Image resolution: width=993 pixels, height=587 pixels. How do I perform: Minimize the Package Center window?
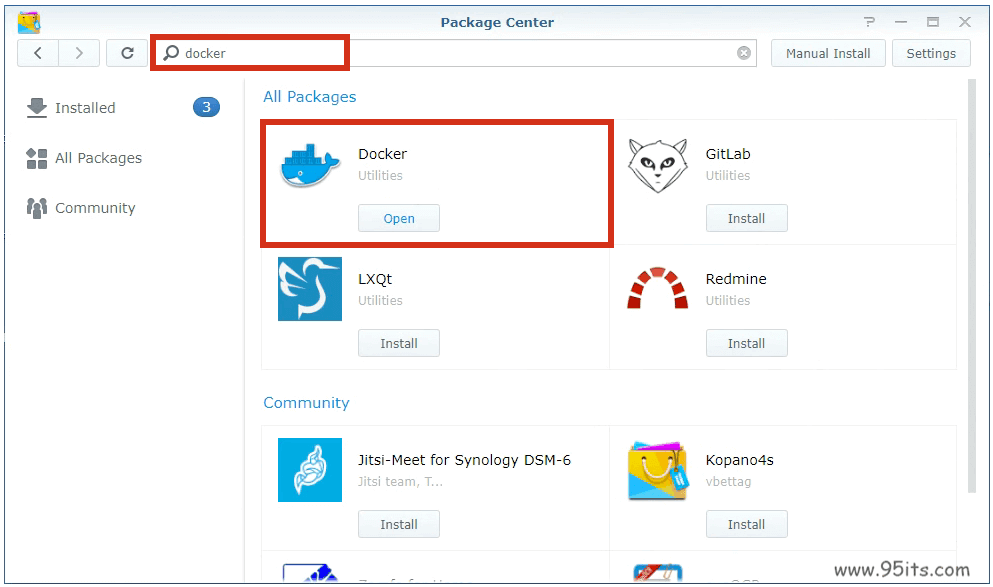pos(901,22)
